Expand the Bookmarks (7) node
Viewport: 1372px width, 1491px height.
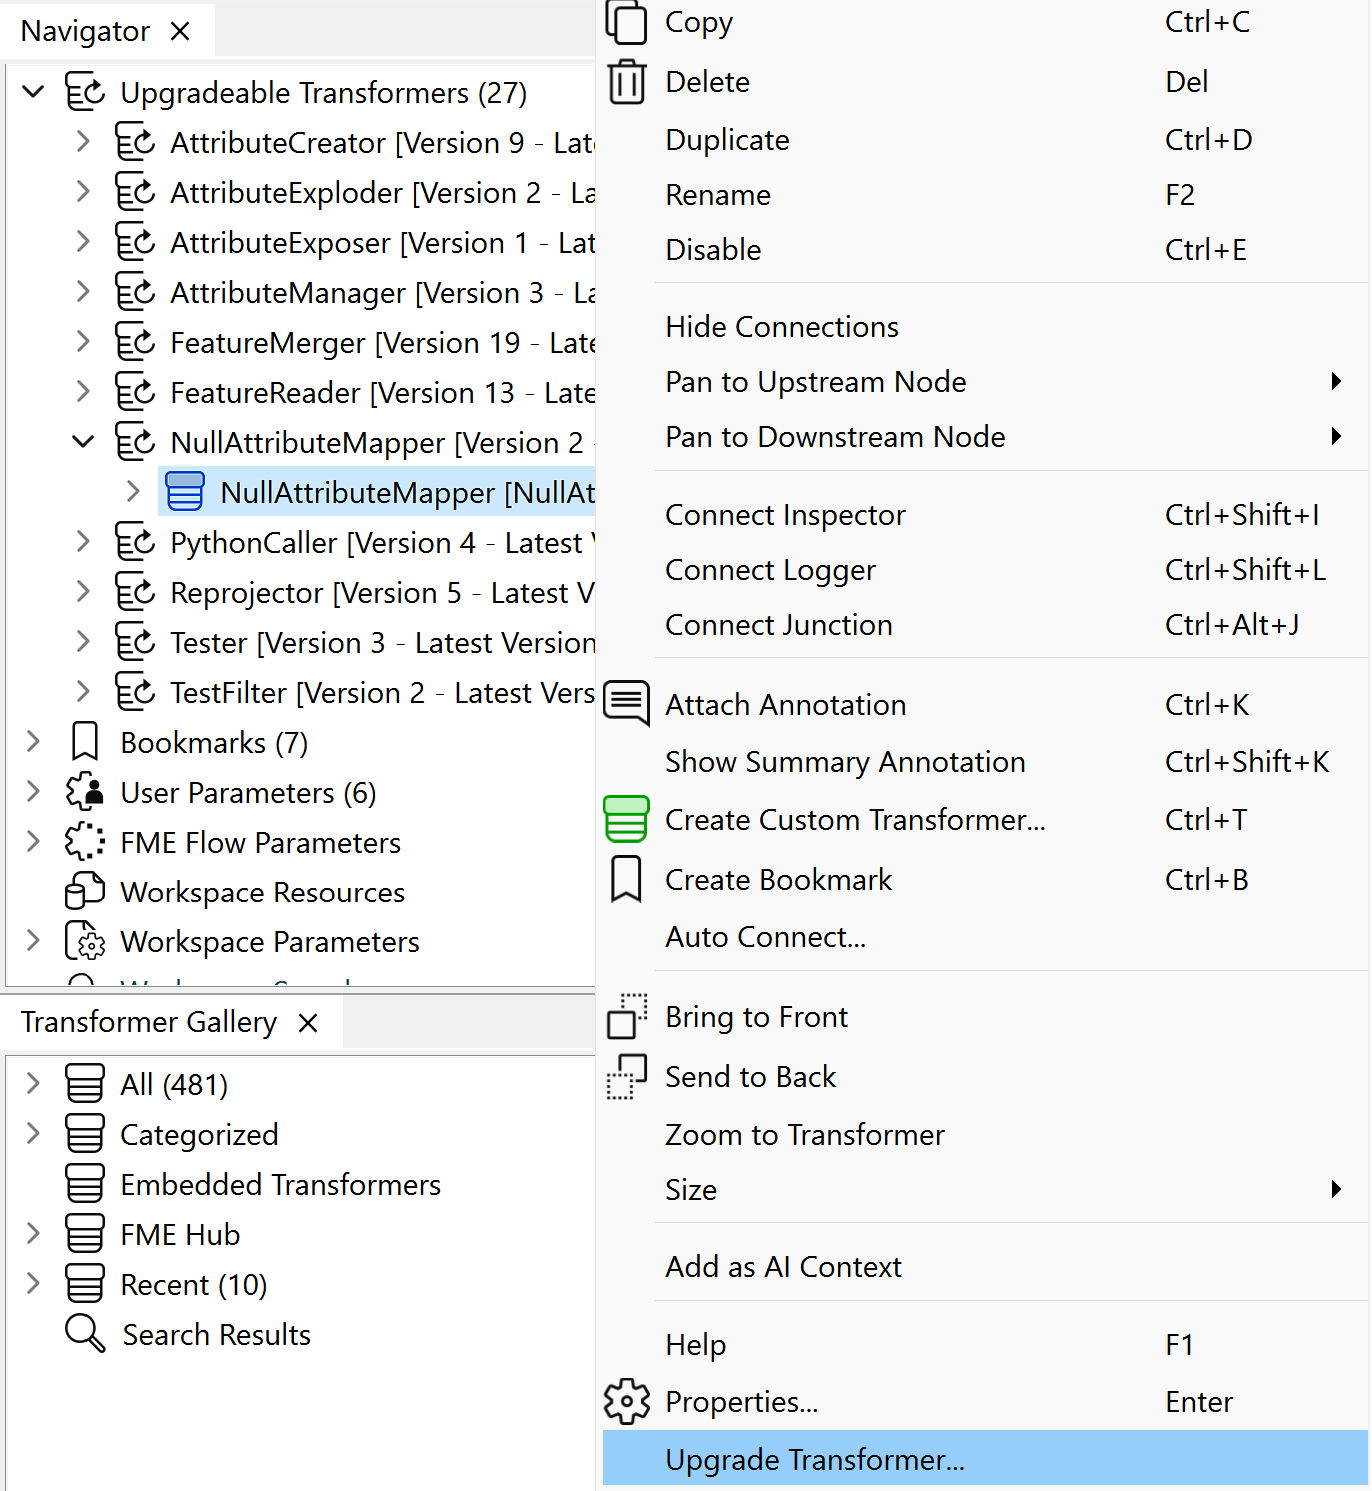(x=33, y=741)
